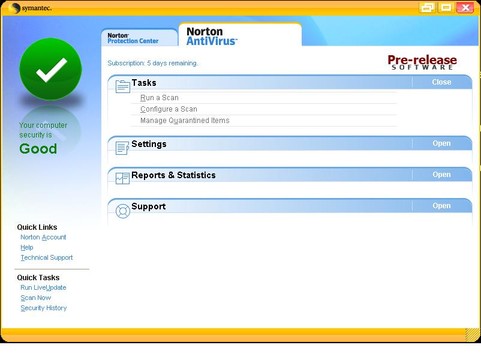Image resolution: width=481 pixels, height=360 pixels.
Task: Start Run LiveUpdate quick task
Action: coord(43,288)
